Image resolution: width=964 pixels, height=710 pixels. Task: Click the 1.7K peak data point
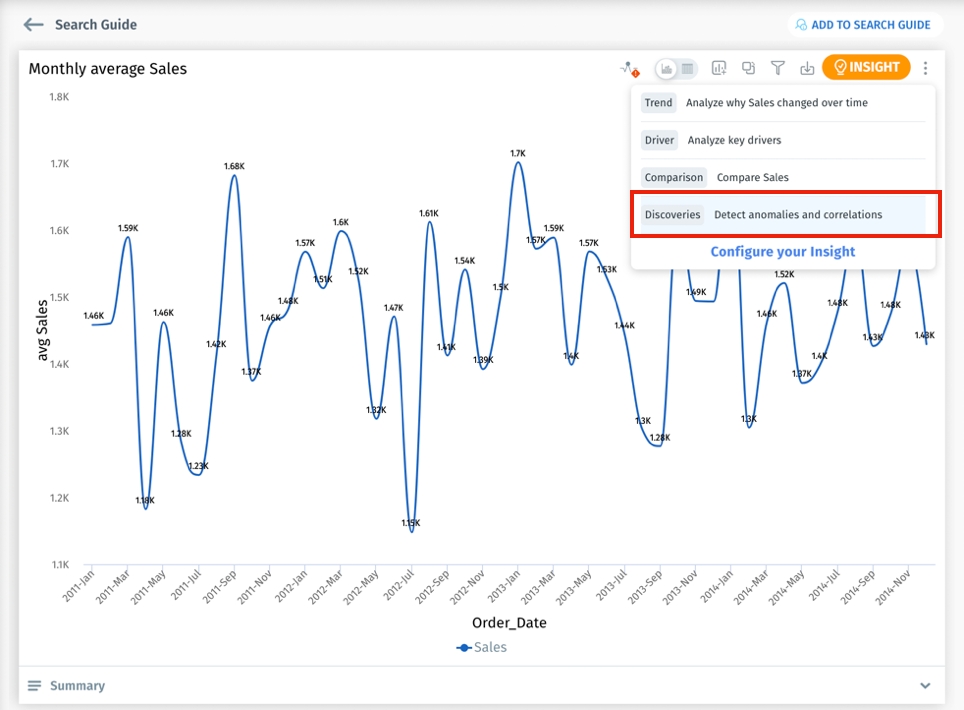[517, 163]
